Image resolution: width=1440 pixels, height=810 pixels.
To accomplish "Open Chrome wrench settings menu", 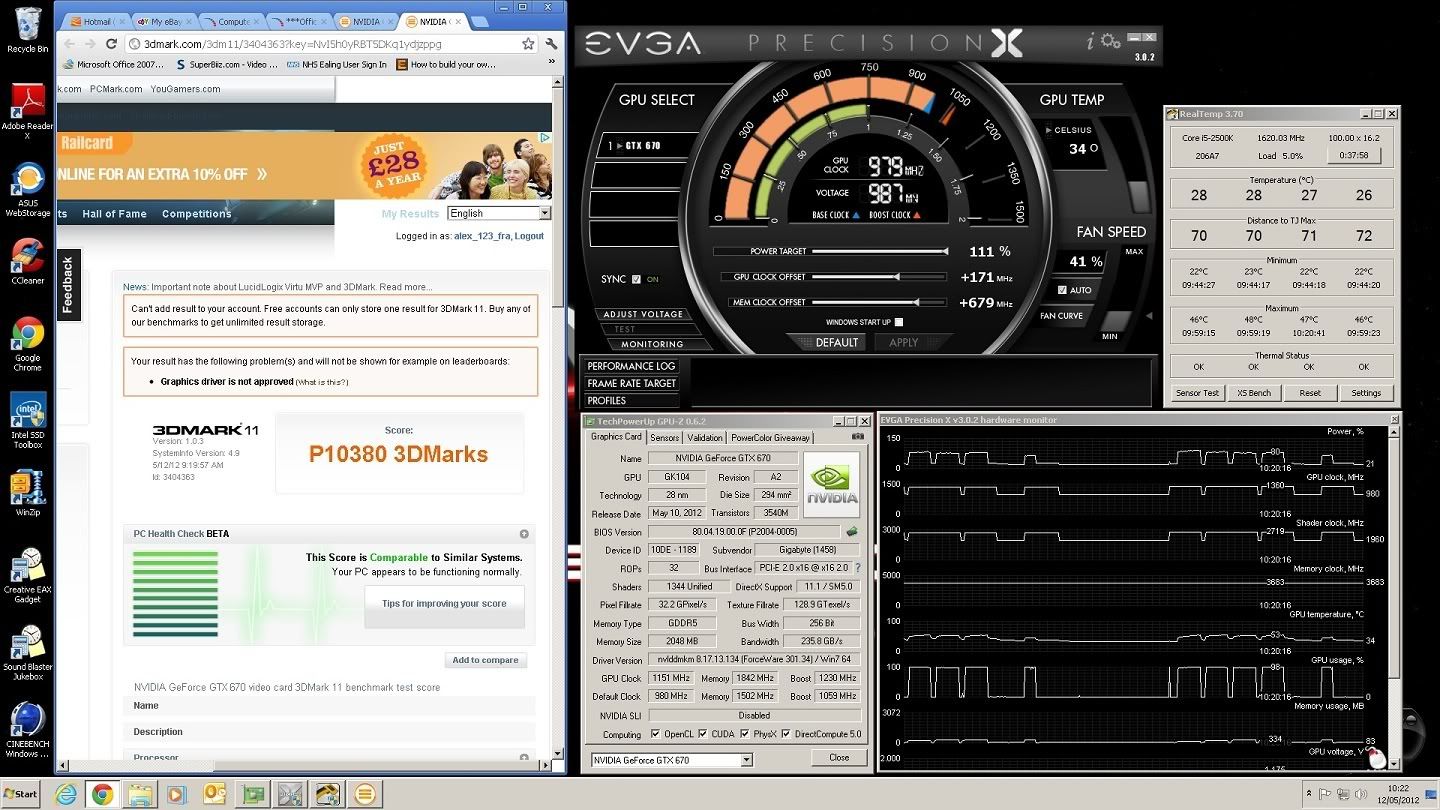I will pos(552,44).
